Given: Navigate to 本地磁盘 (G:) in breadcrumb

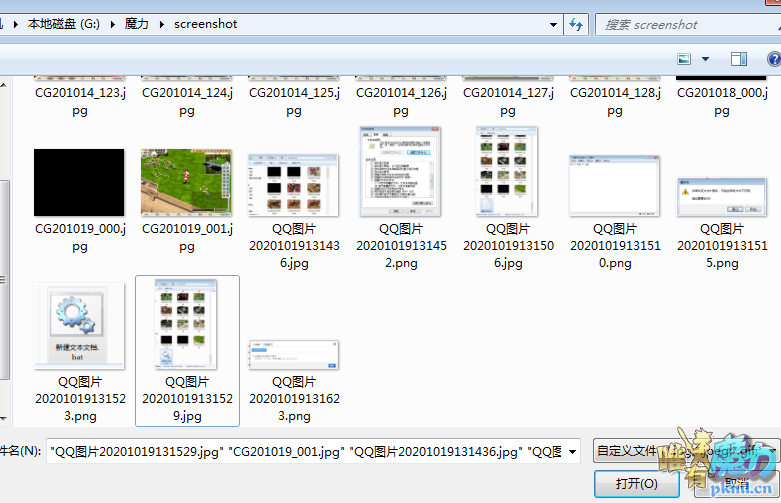Looking at the screenshot, I should coord(69,24).
